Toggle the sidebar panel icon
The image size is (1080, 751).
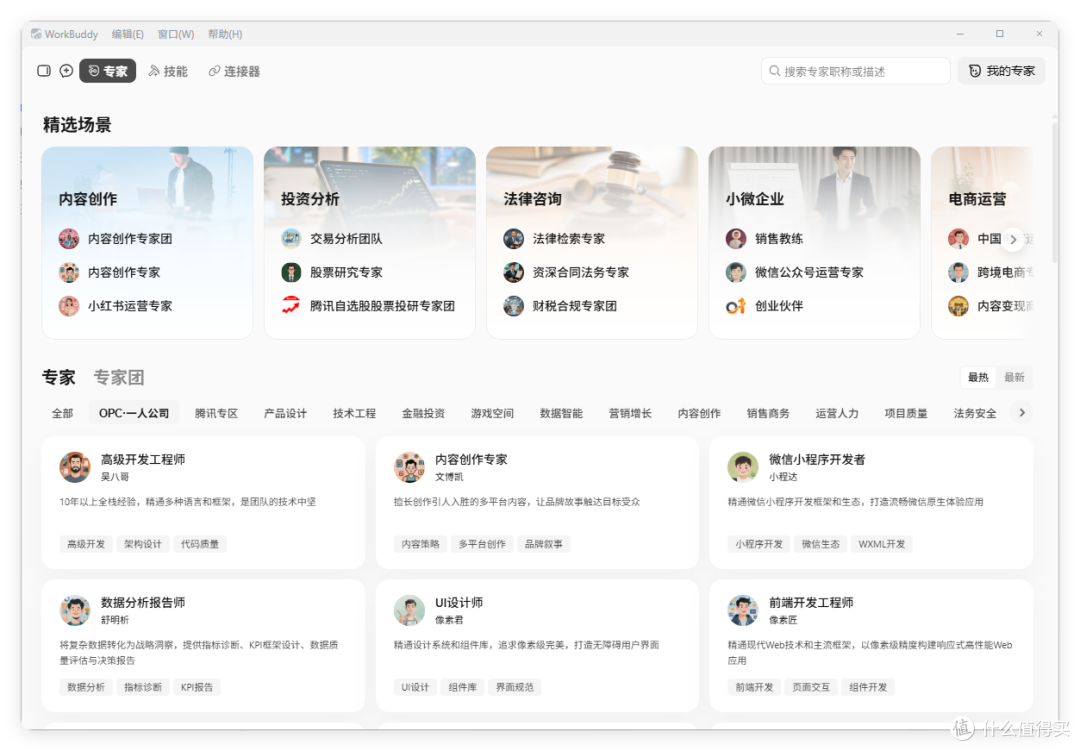tap(44, 71)
